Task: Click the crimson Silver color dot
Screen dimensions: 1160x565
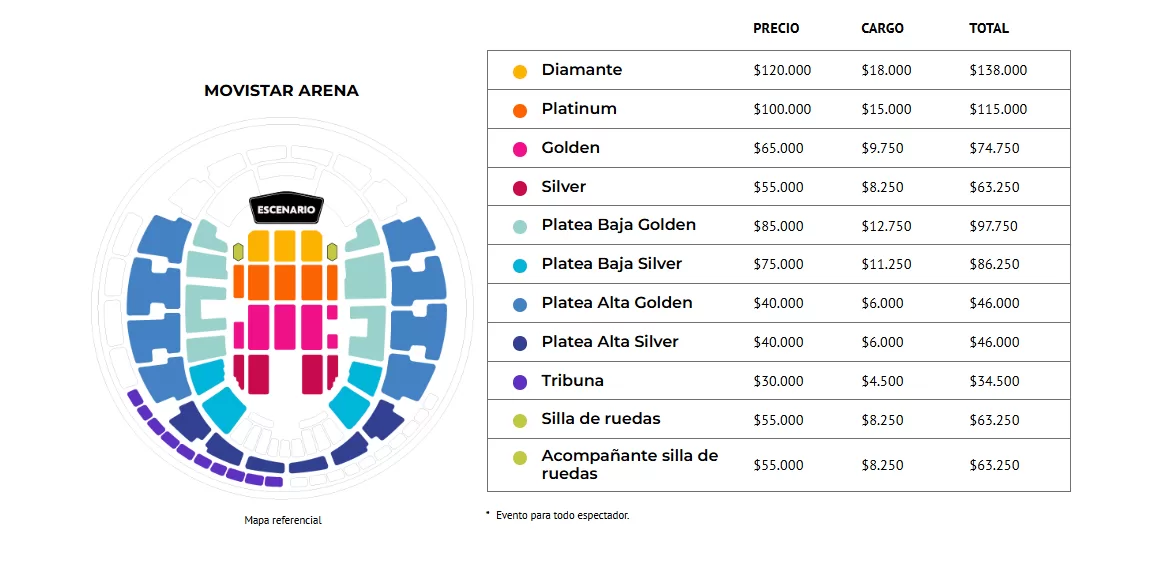Action: tap(520, 189)
